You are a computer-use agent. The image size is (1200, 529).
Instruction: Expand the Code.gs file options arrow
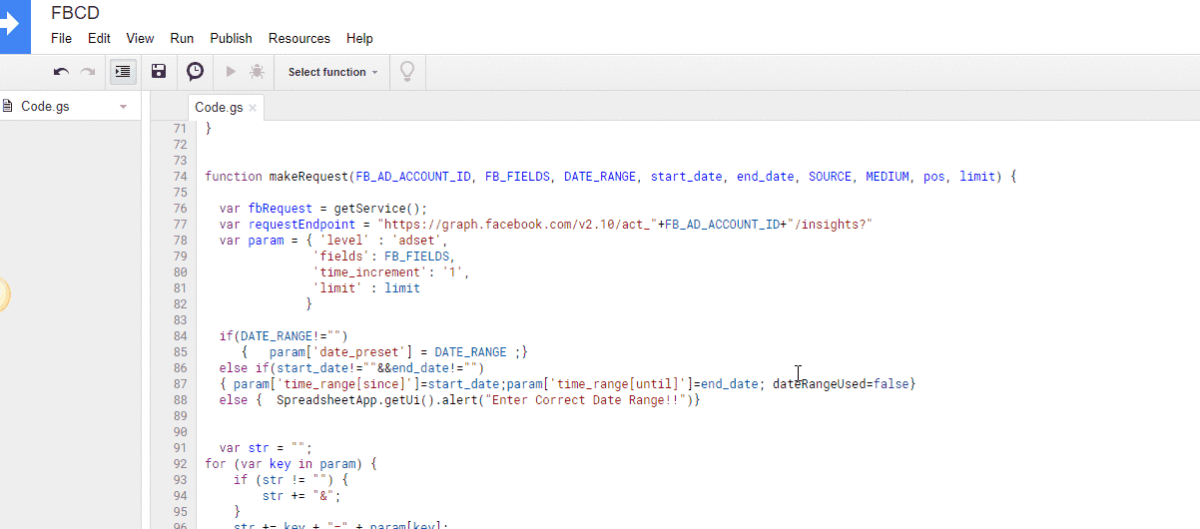[x=123, y=107]
